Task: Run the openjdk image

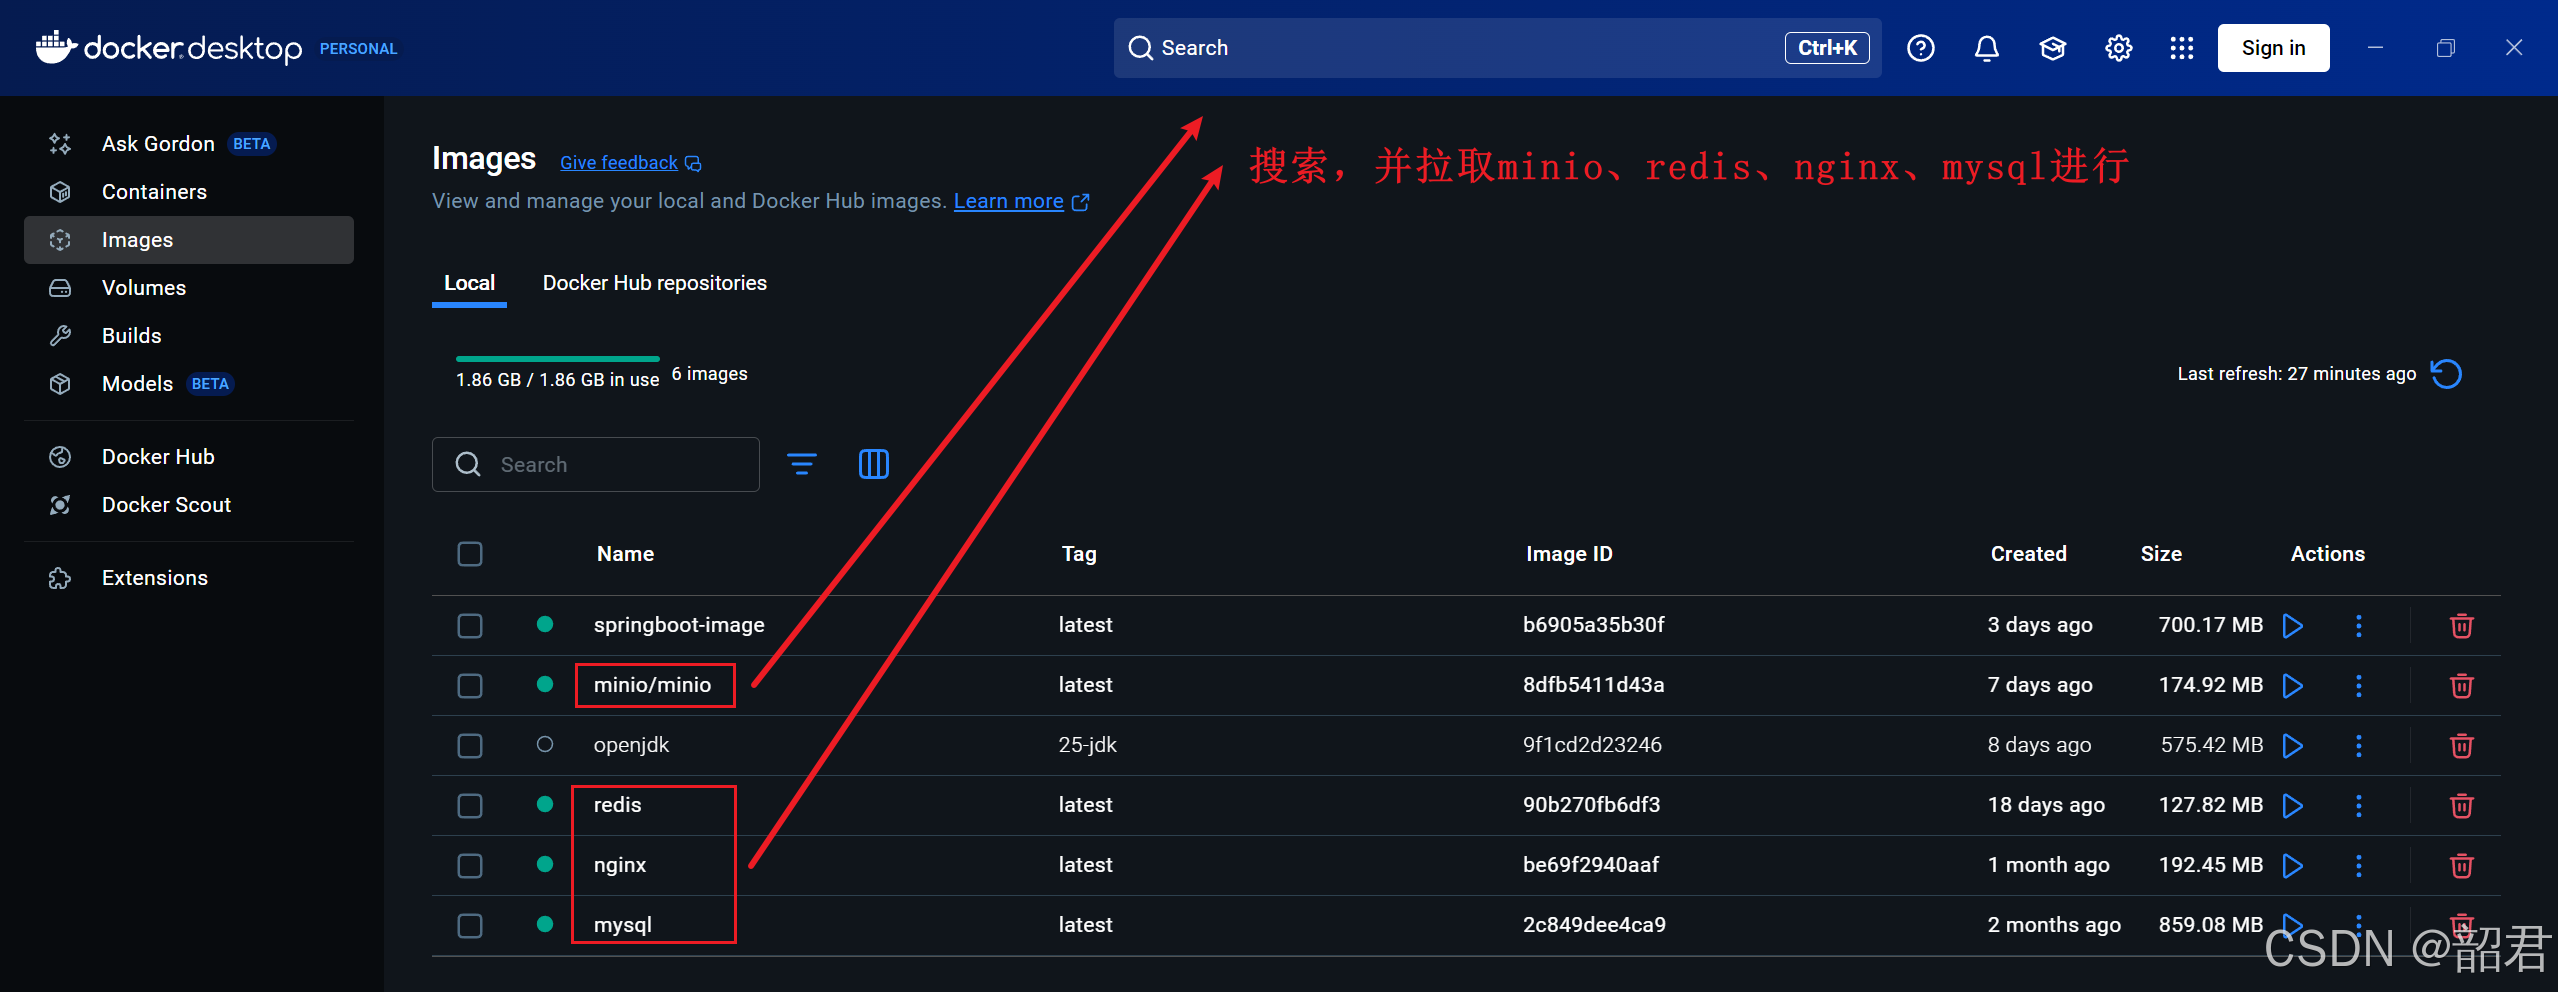Action: click(2293, 746)
